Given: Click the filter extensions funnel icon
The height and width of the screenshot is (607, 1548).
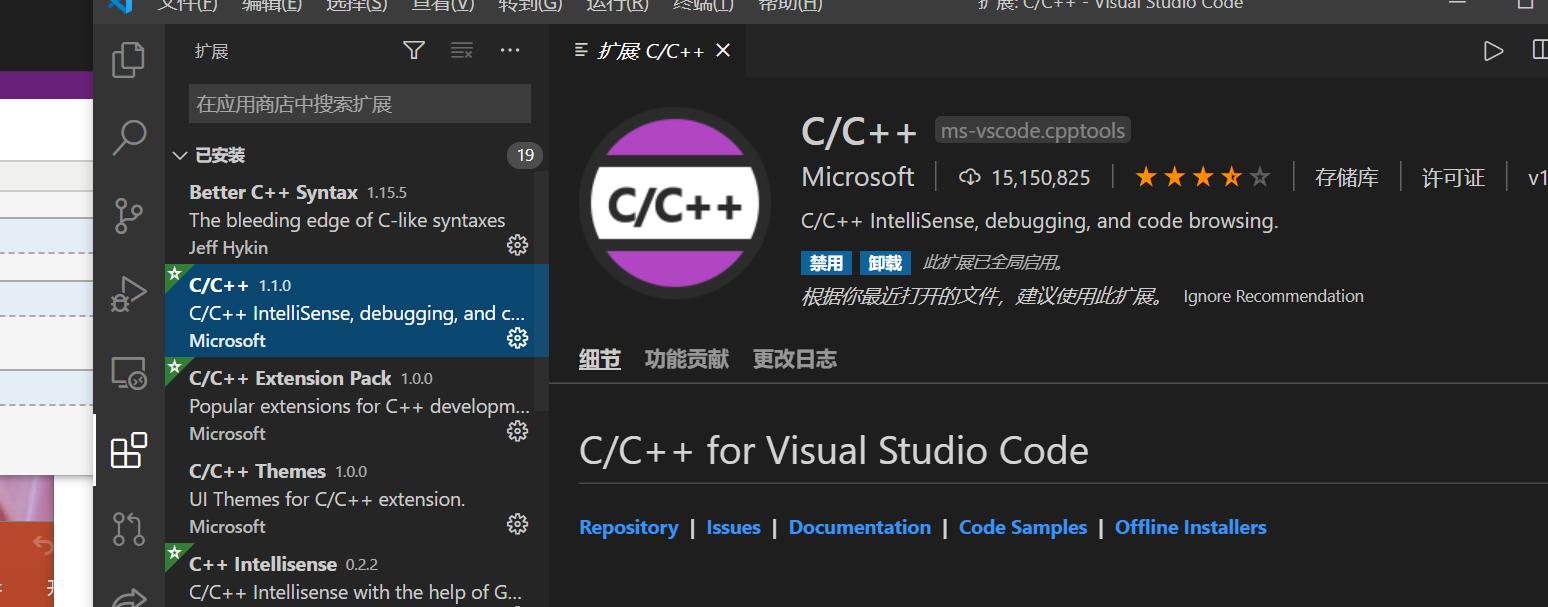Looking at the screenshot, I should click(x=414, y=51).
